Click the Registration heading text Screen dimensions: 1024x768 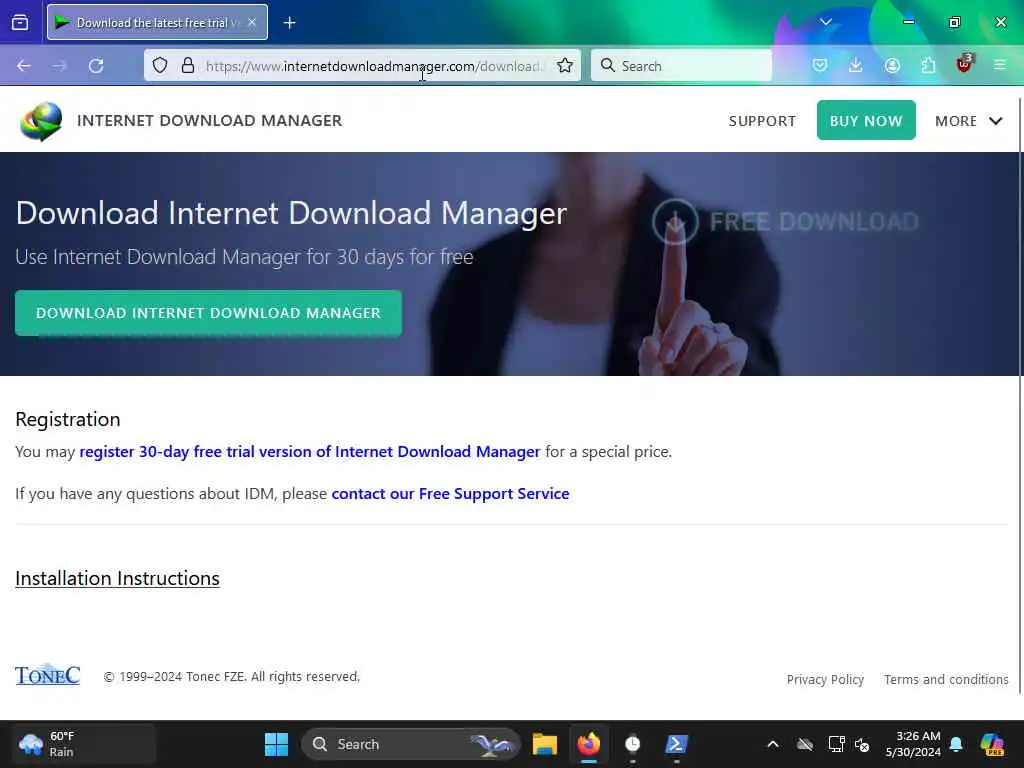[x=68, y=419]
